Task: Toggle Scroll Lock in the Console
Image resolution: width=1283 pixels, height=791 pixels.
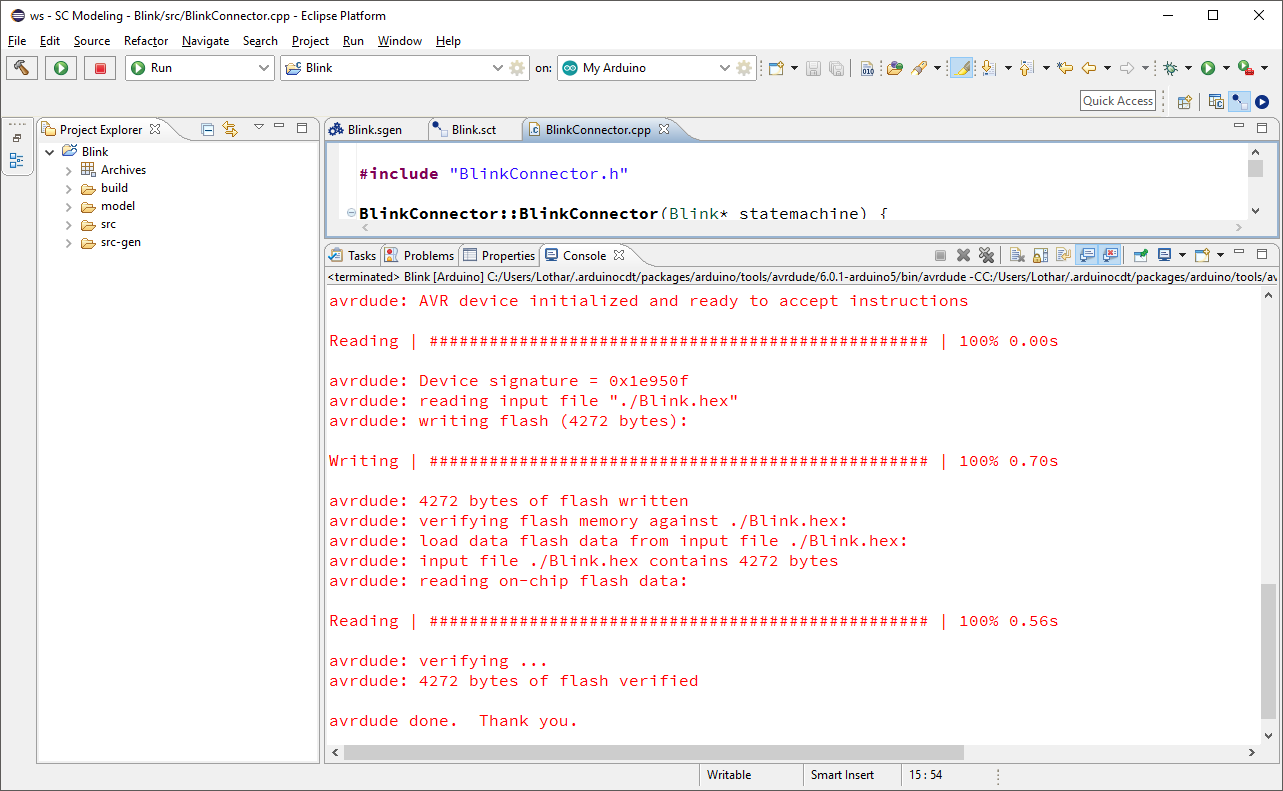Action: pyautogui.click(x=1040, y=255)
